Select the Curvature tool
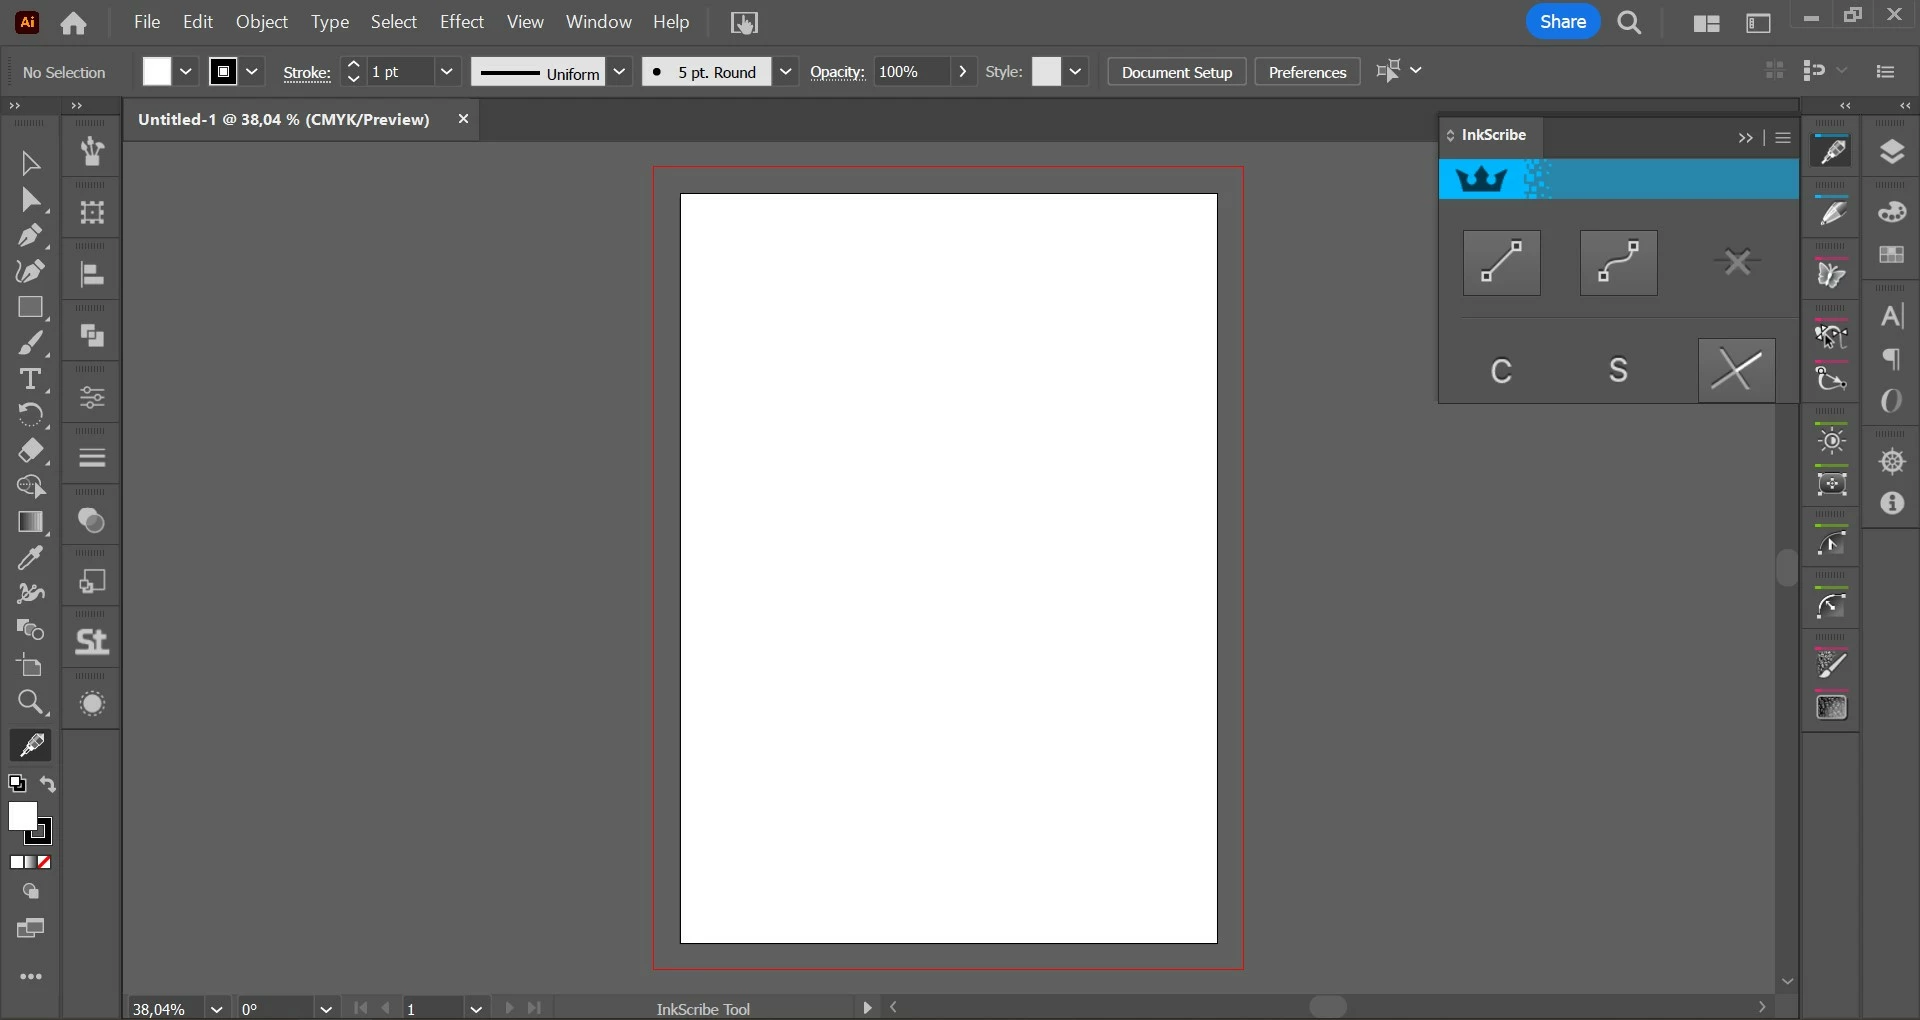Screen dimensions: 1920x1020 (30, 272)
